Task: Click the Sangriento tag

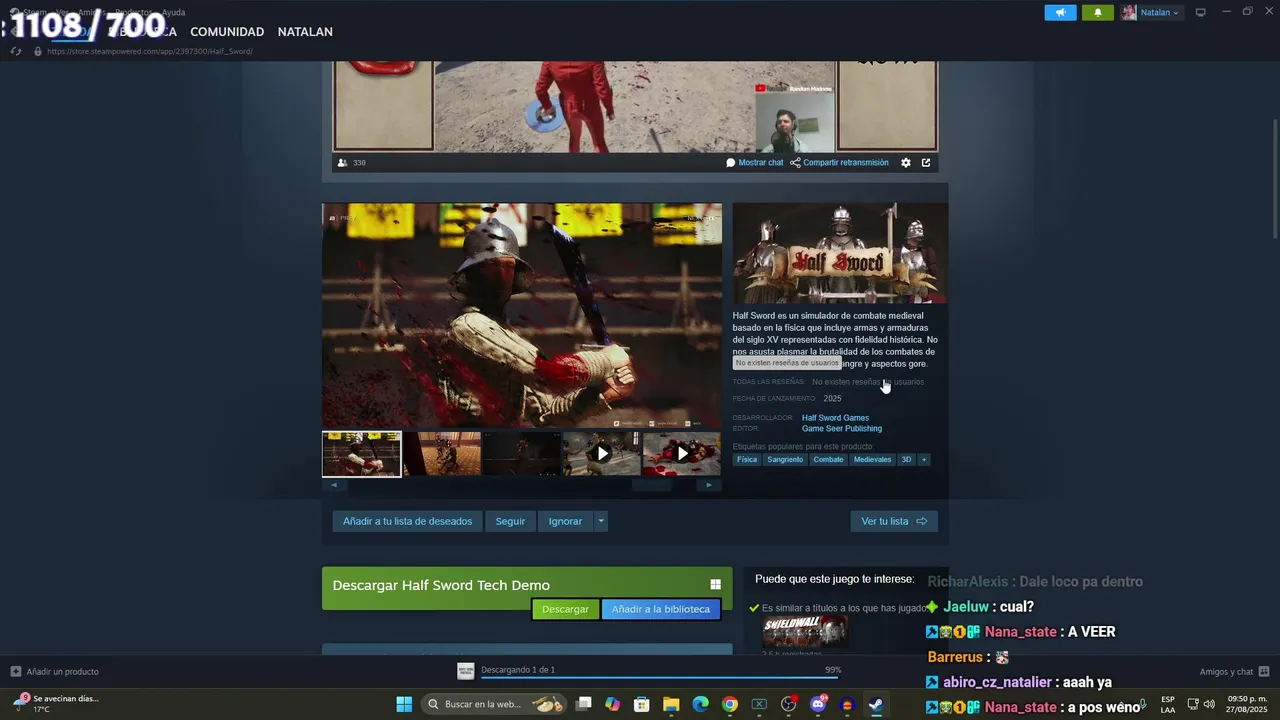Action: (x=785, y=460)
